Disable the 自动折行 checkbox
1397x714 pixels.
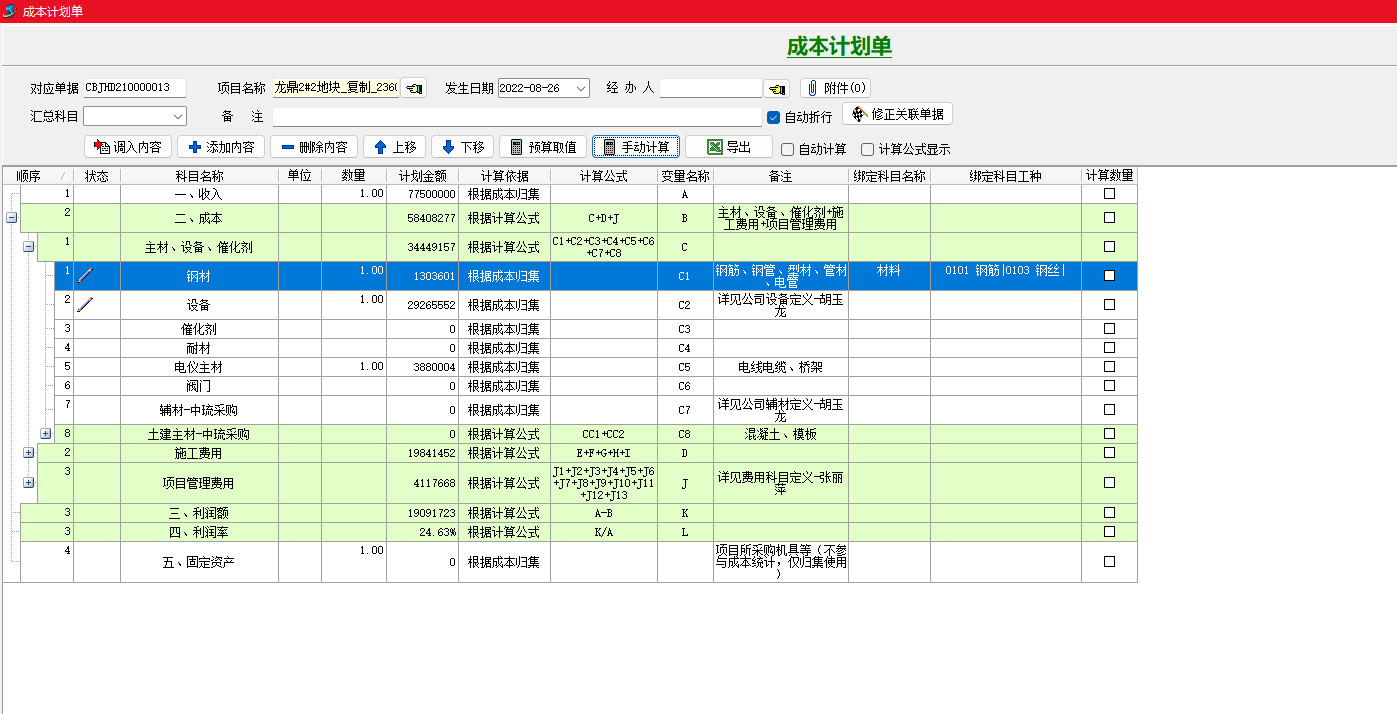coord(773,117)
